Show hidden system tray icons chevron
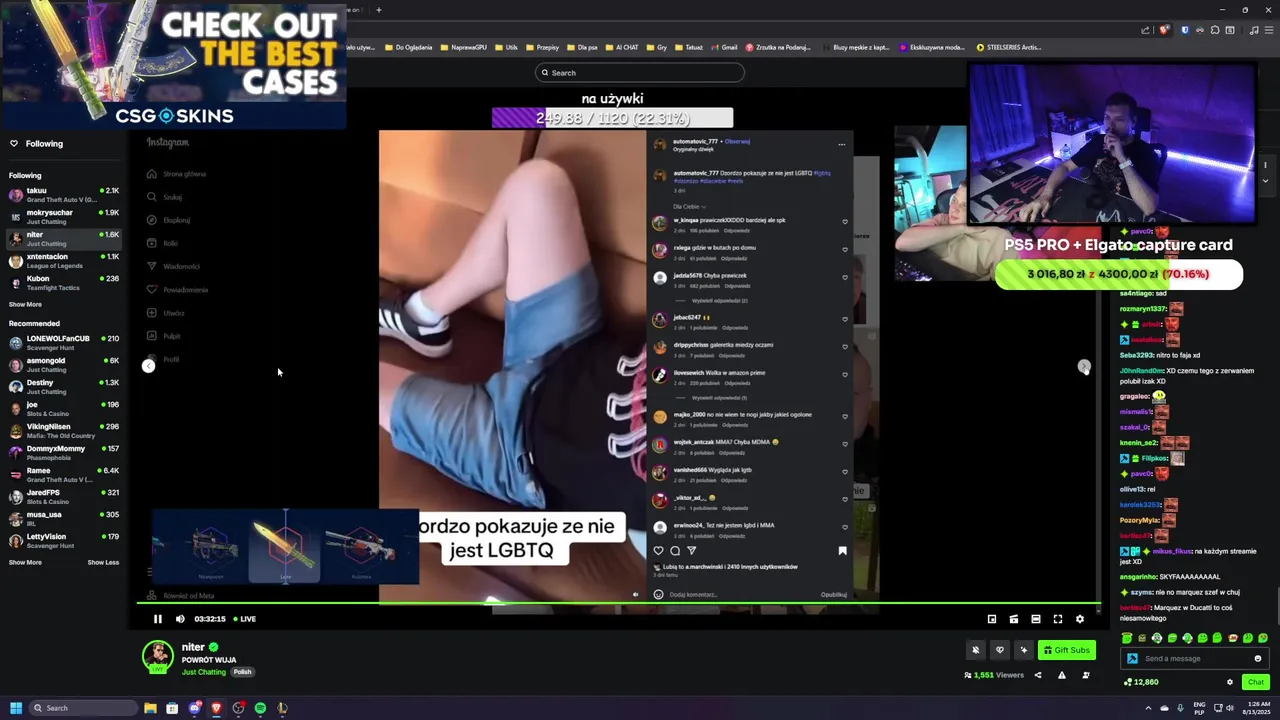This screenshot has width=1280, height=720. point(1148,708)
